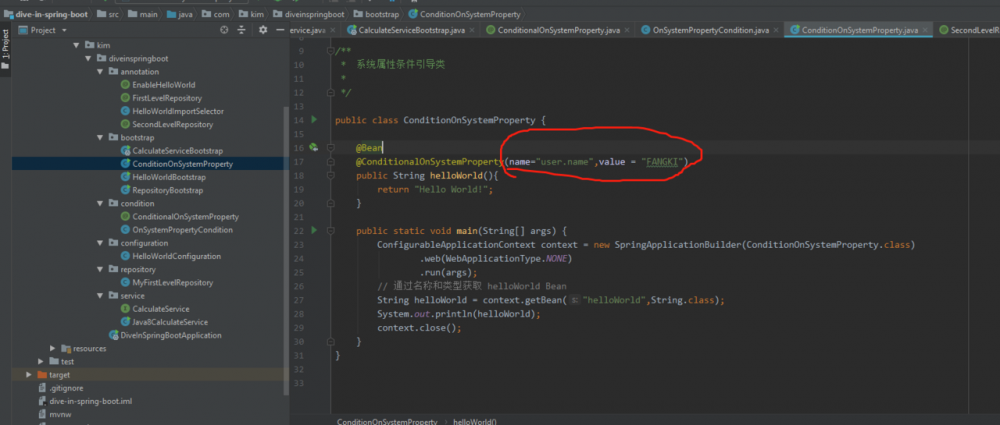The width and height of the screenshot is (1000, 425).
Task: Run main method from line 22 gutter arrow
Action: click(x=314, y=230)
